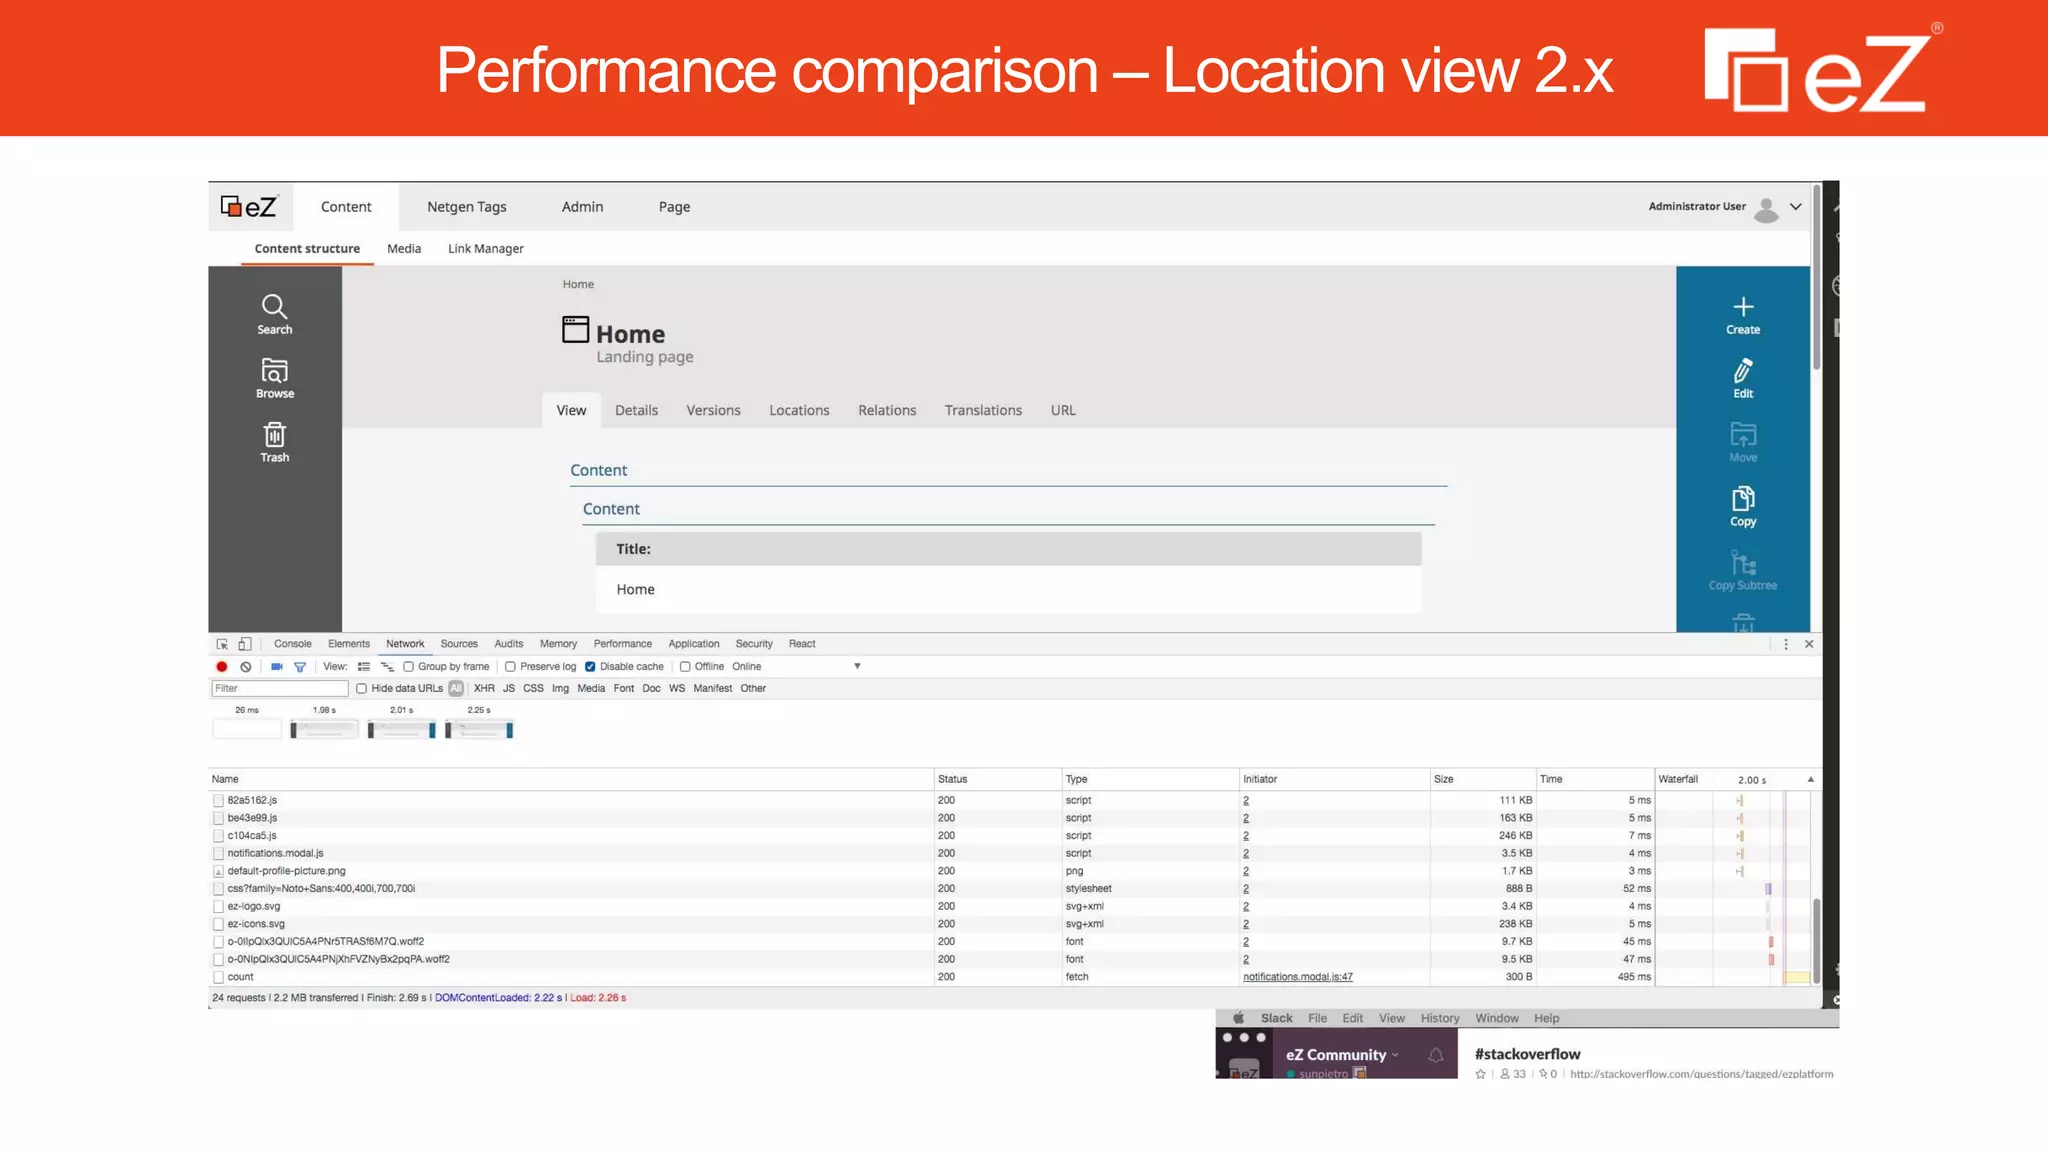Activate the DevTools inspect element picker
Image resolution: width=2048 pixels, height=1152 pixels.
pos(222,644)
